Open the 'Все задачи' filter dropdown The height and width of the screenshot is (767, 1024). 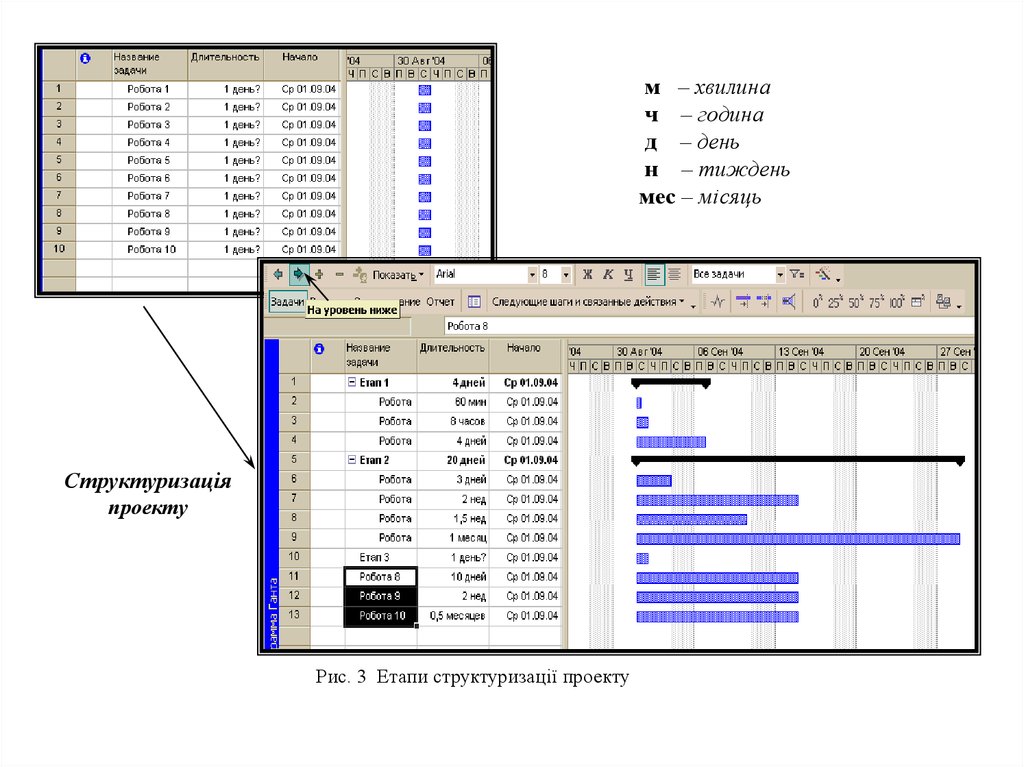(x=780, y=274)
